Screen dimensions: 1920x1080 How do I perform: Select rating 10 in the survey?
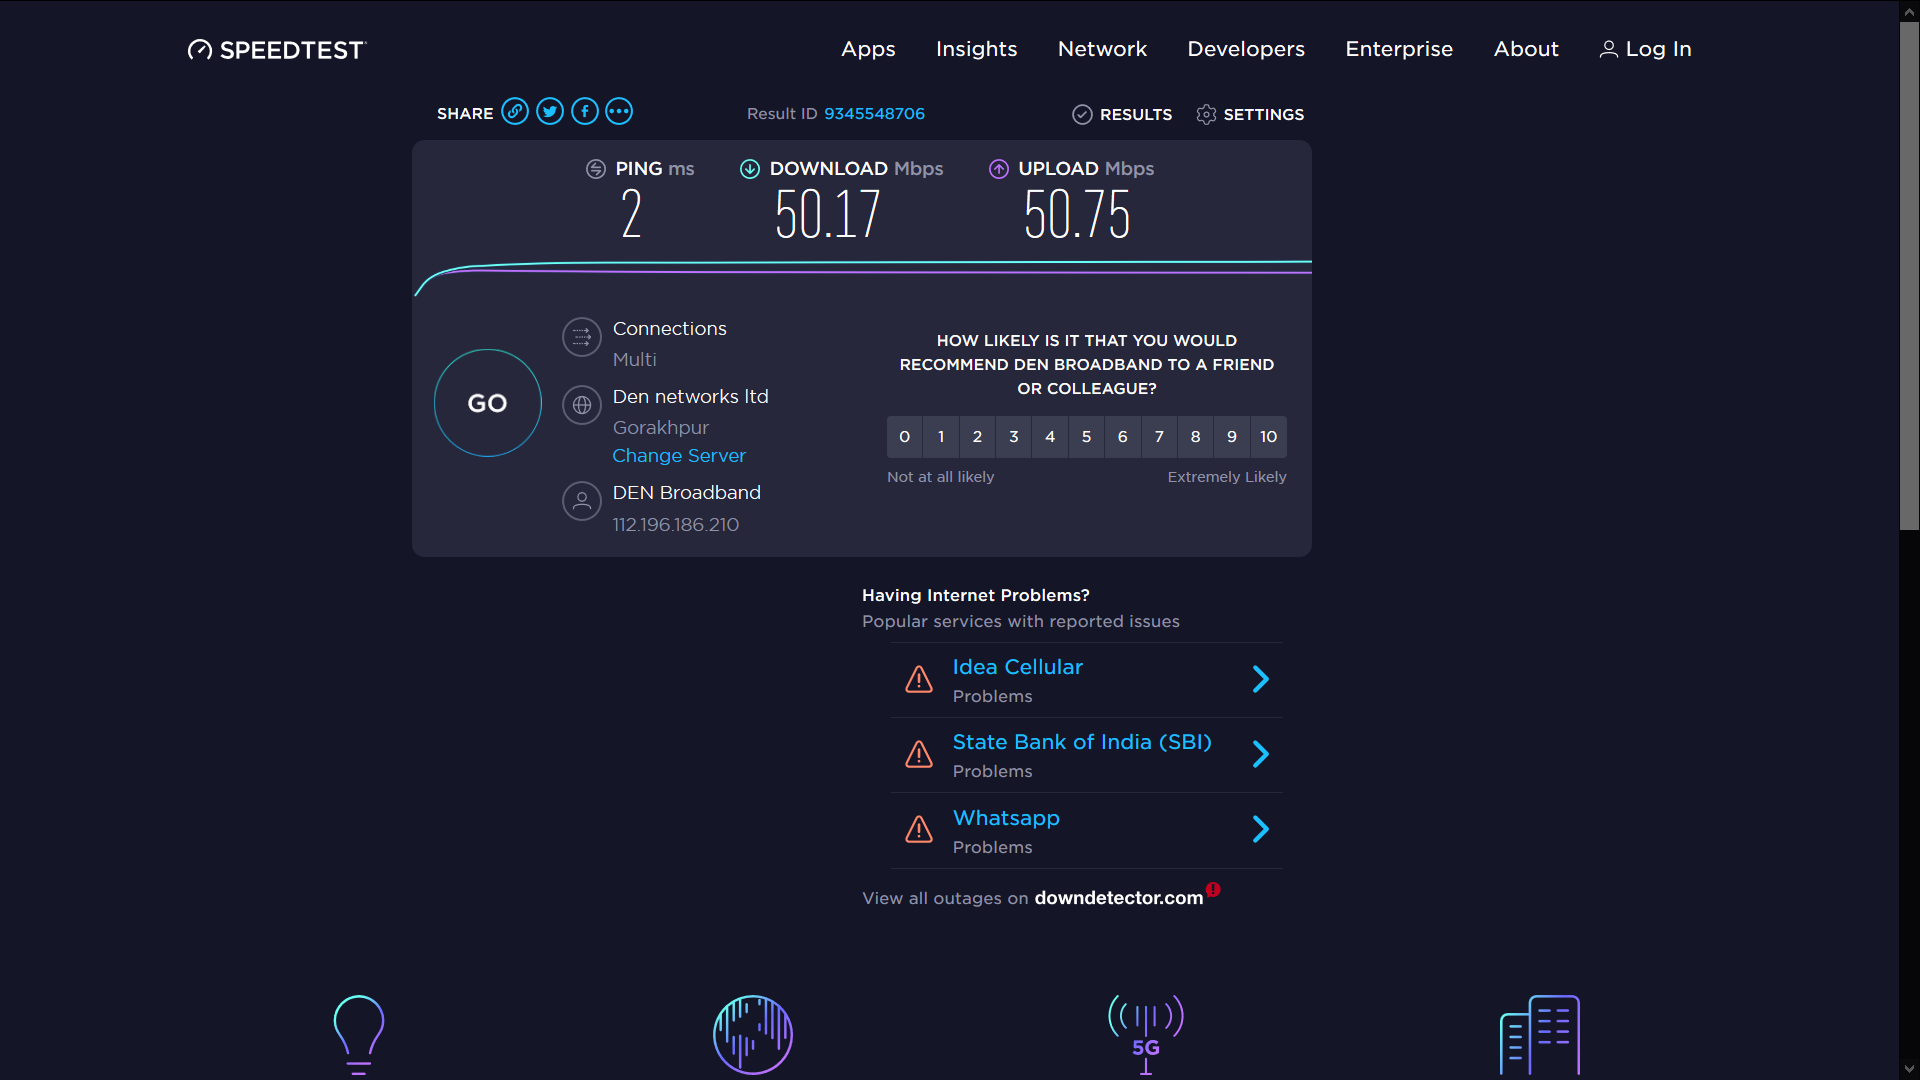coord(1268,437)
